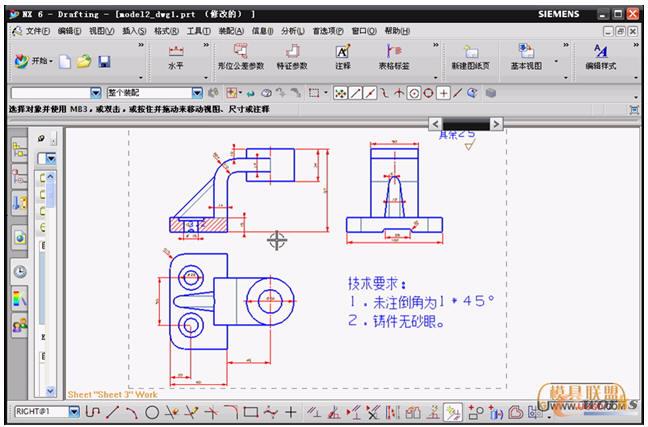
Task: Open the 首选项(P) menu
Action: [325, 31]
